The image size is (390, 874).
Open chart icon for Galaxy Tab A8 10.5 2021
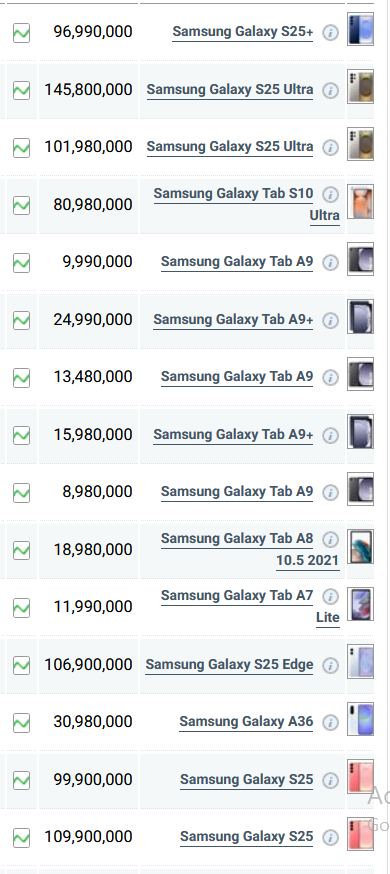pos(21,550)
